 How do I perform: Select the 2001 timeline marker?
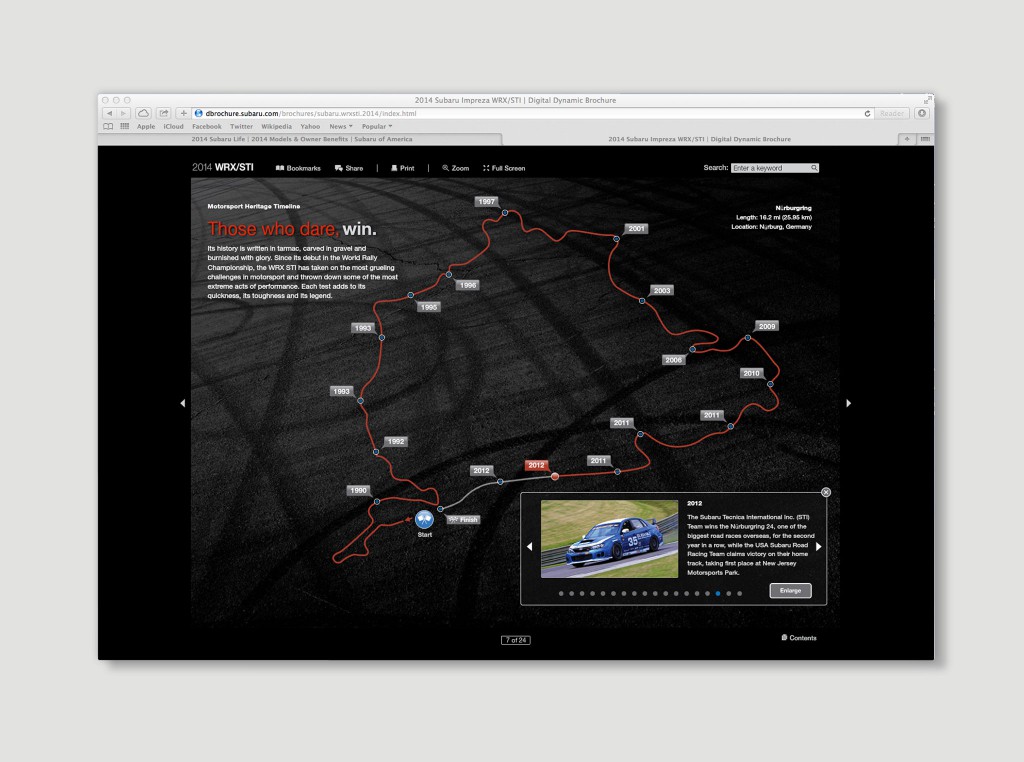pyautogui.click(x=636, y=229)
